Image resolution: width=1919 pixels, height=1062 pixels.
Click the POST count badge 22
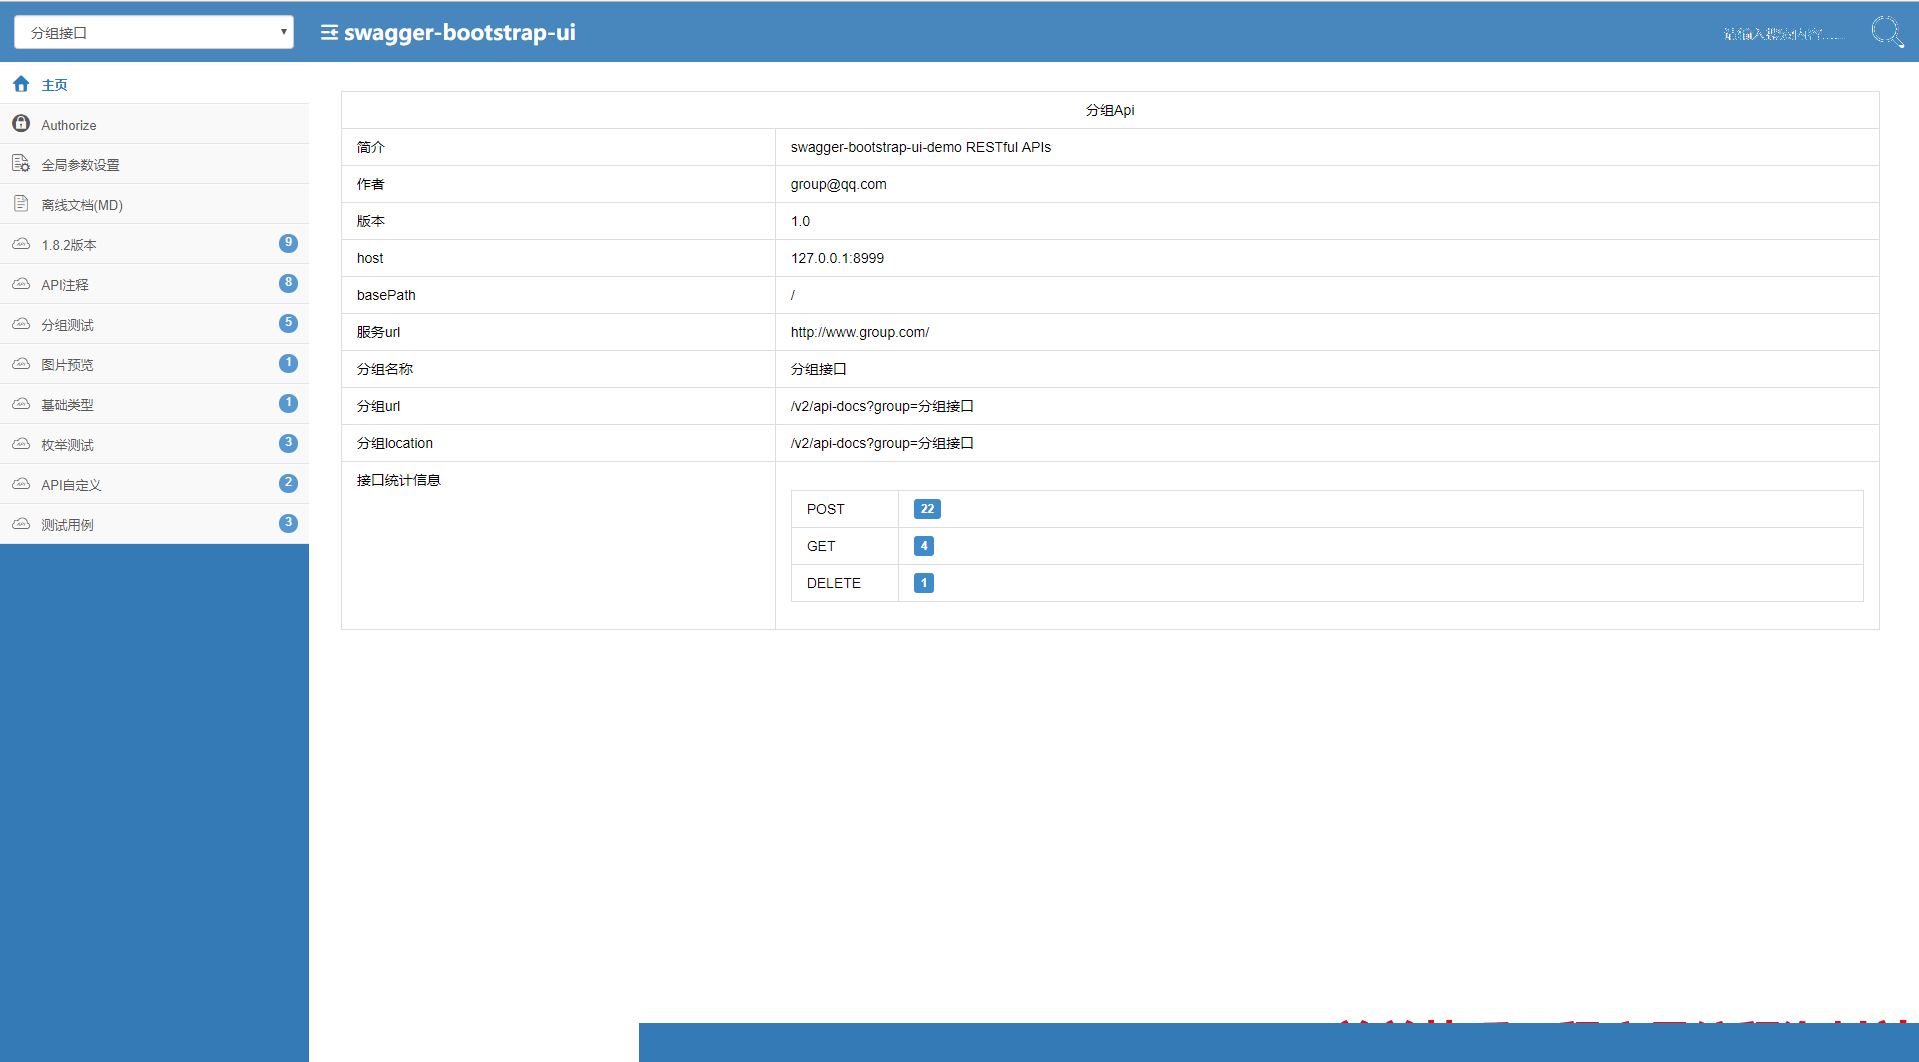click(927, 509)
